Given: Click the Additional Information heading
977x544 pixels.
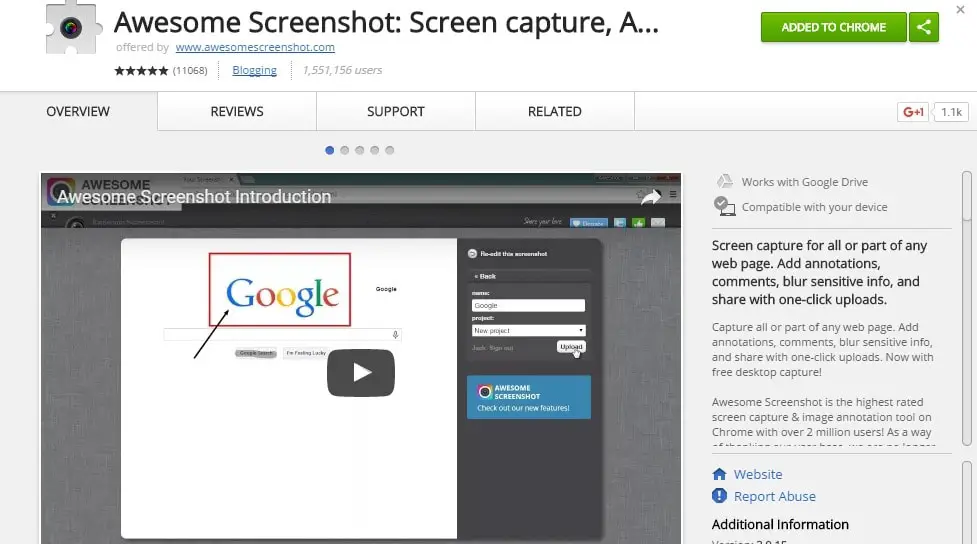Looking at the screenshot, I should [780, 525].
